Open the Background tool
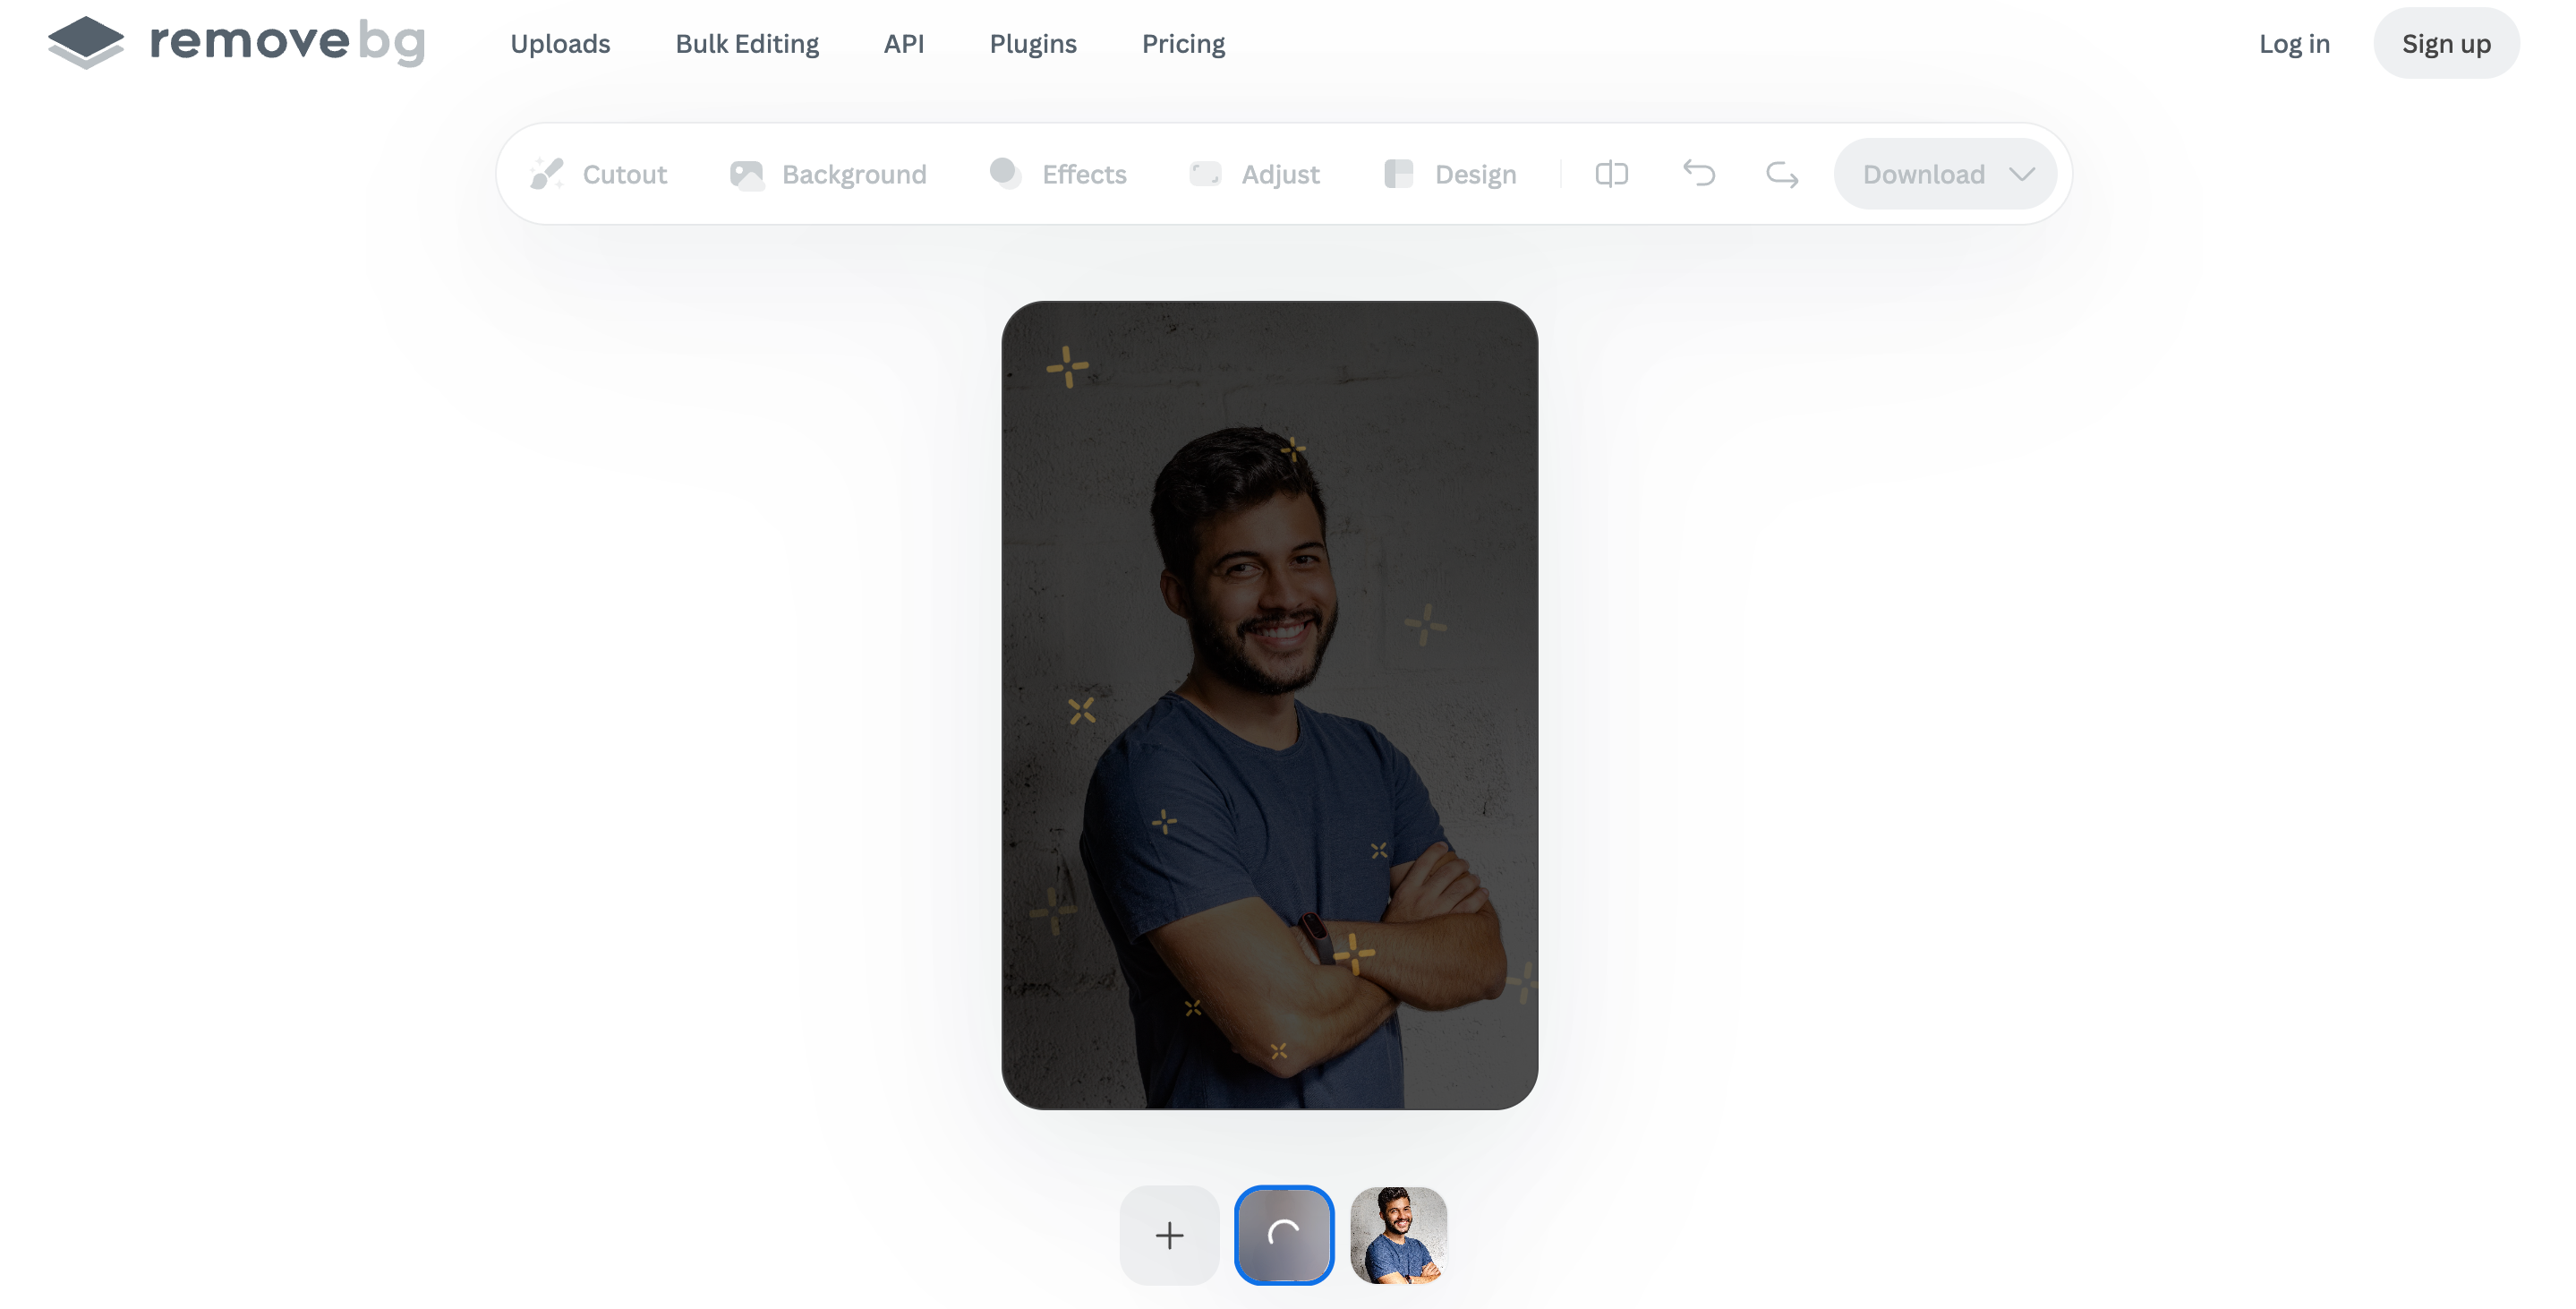Viewport: 2576px width, 1309px height. [x=828, y=174]
